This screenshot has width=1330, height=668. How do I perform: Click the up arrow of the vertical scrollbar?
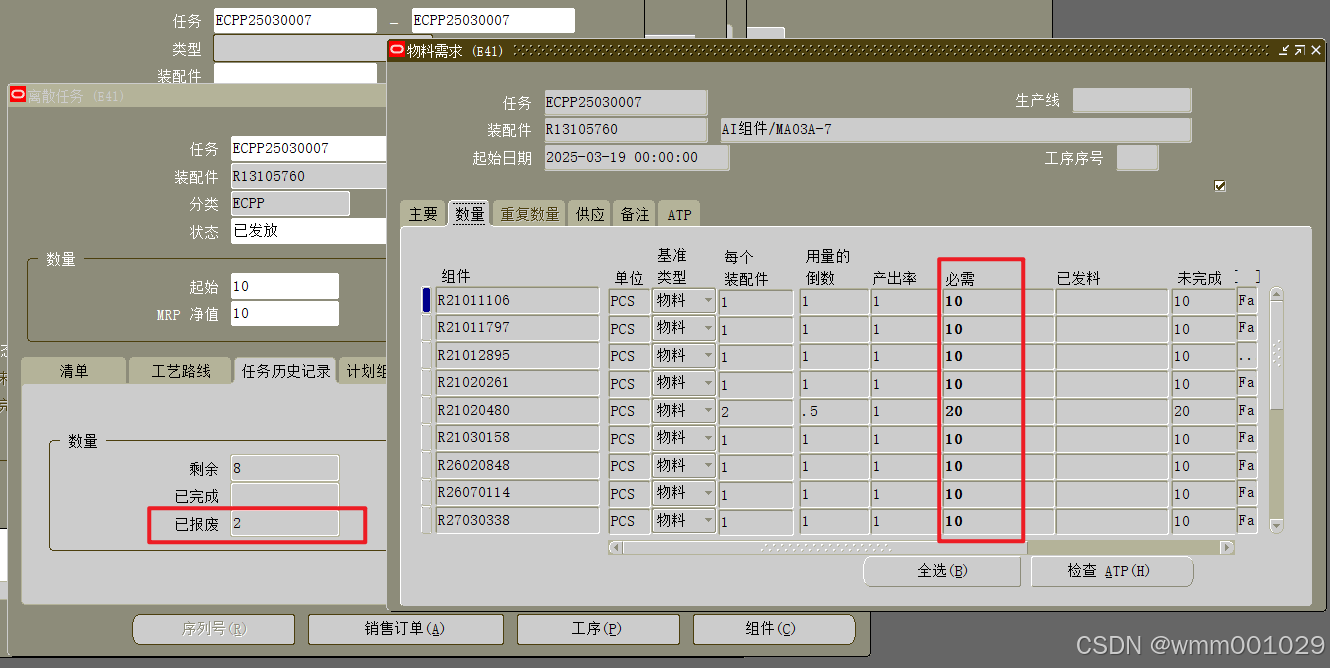tap(1278, 293)
